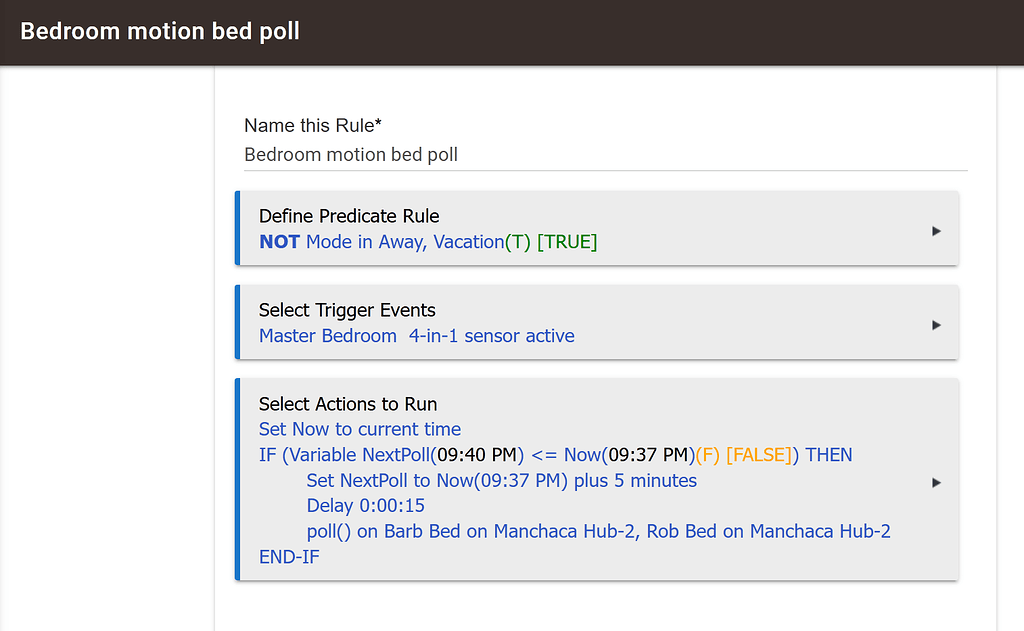
Task: Expand the Select Trigger Events arrow
Action: pyautogui.click(x=936, y=325)
